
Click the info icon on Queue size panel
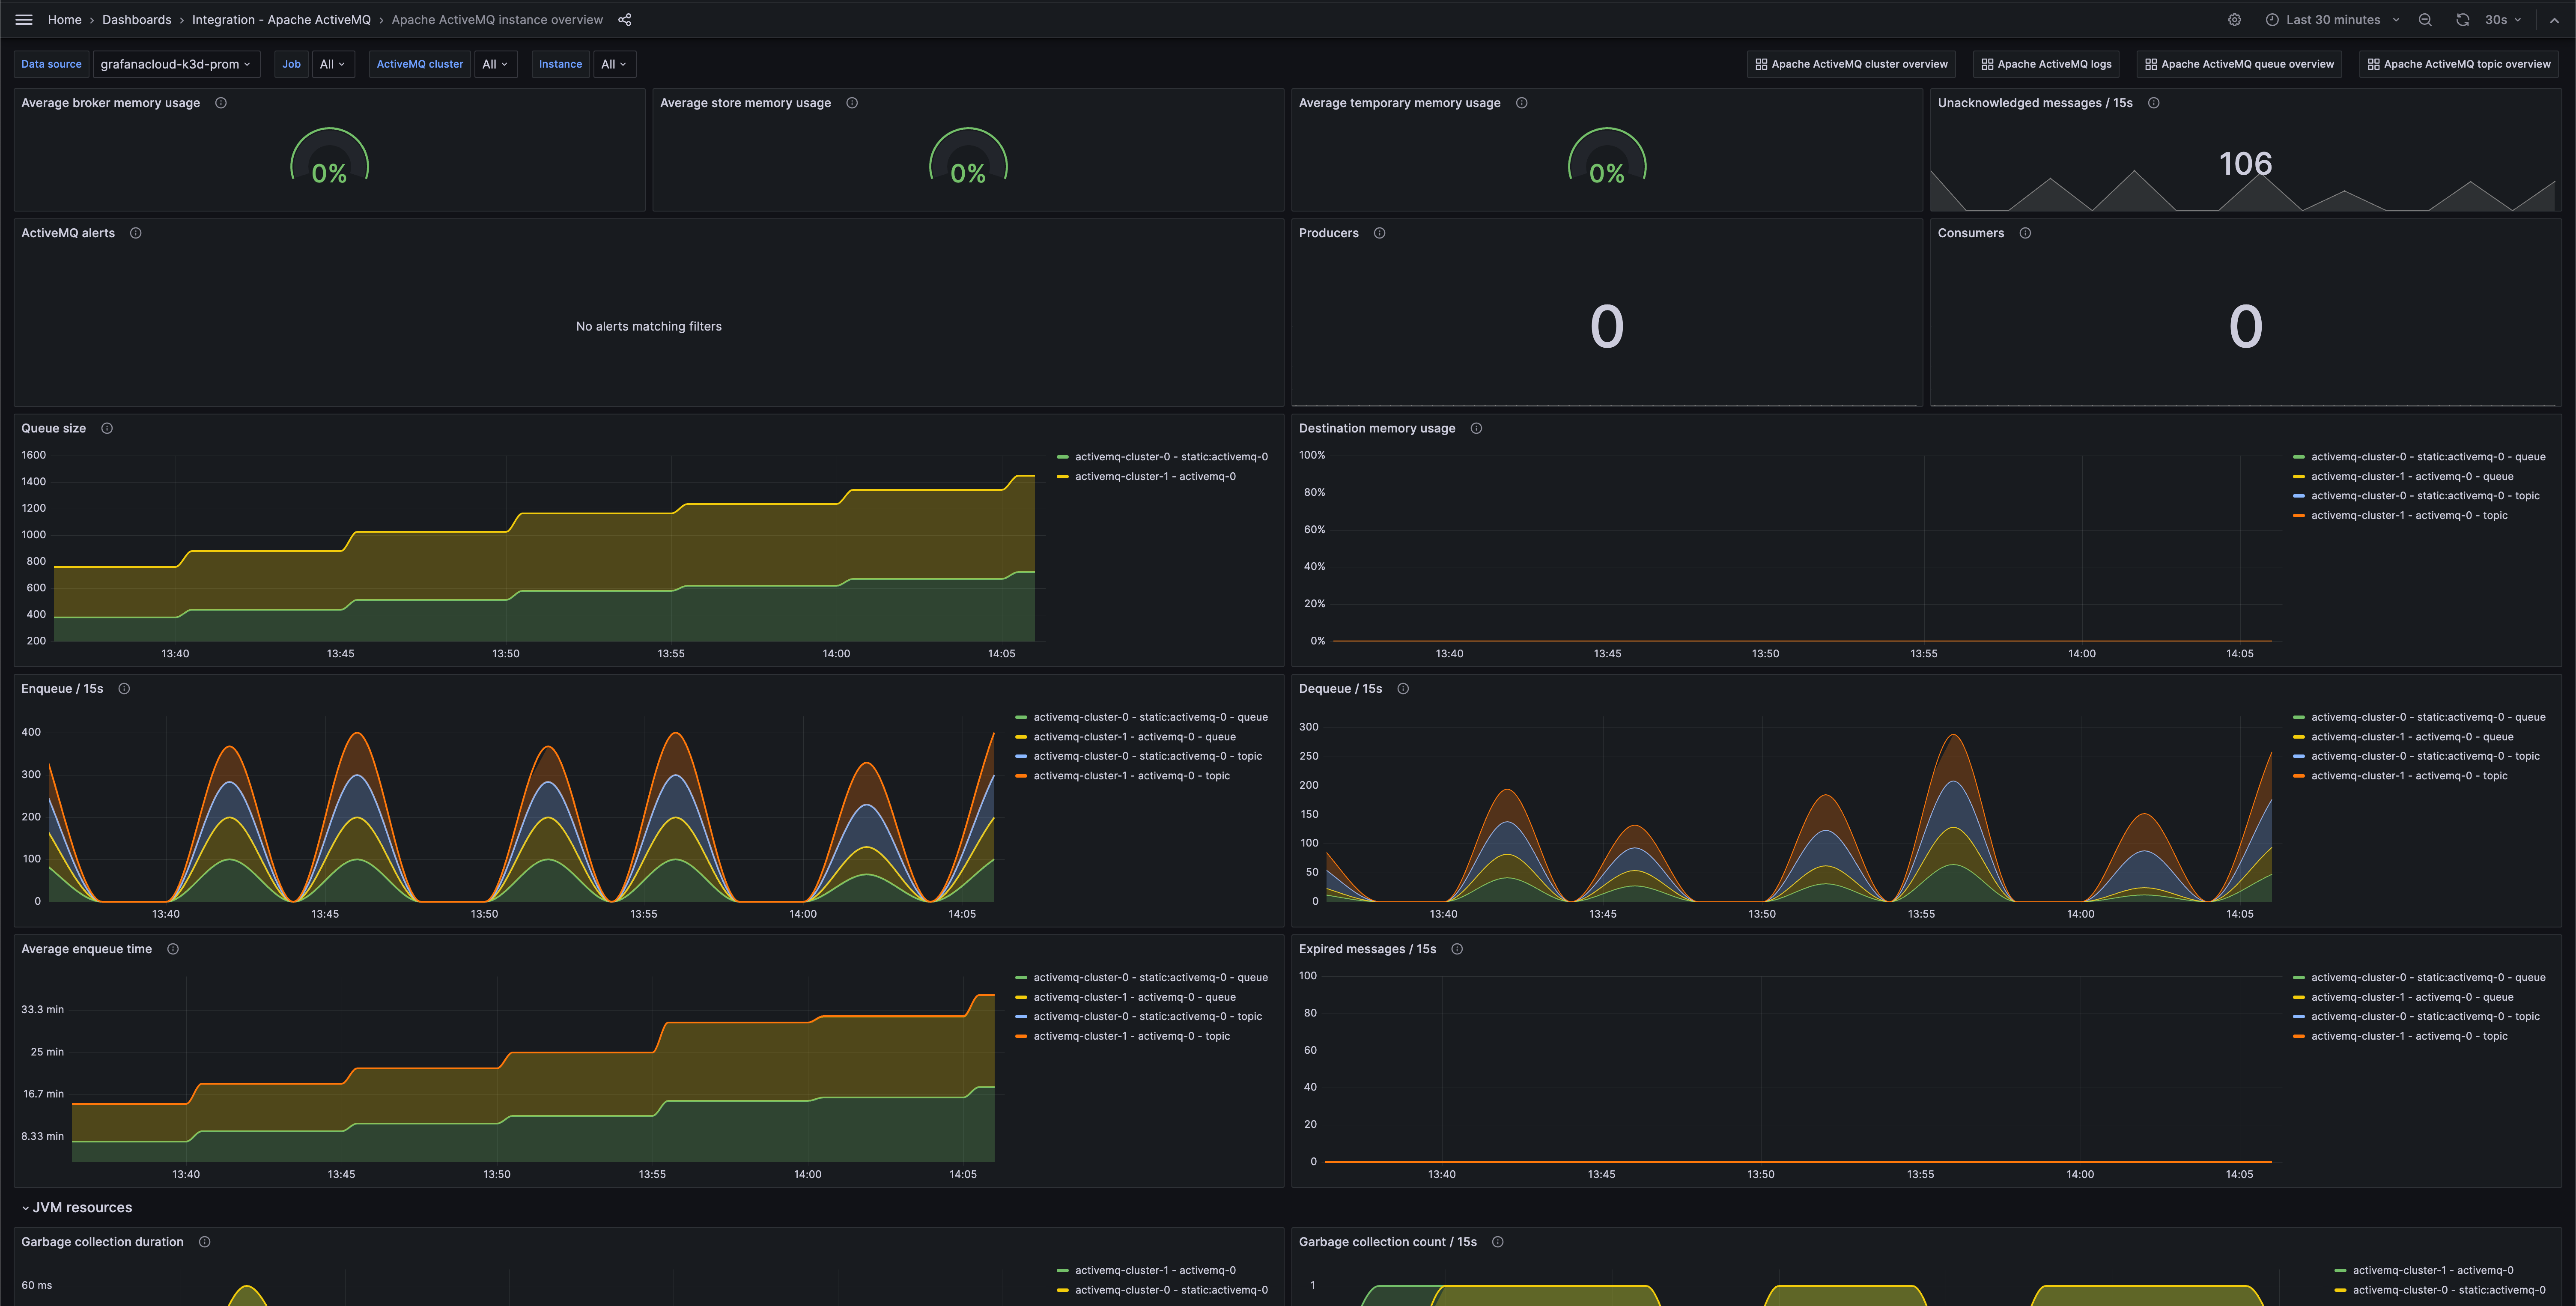(x=106, y=428)
